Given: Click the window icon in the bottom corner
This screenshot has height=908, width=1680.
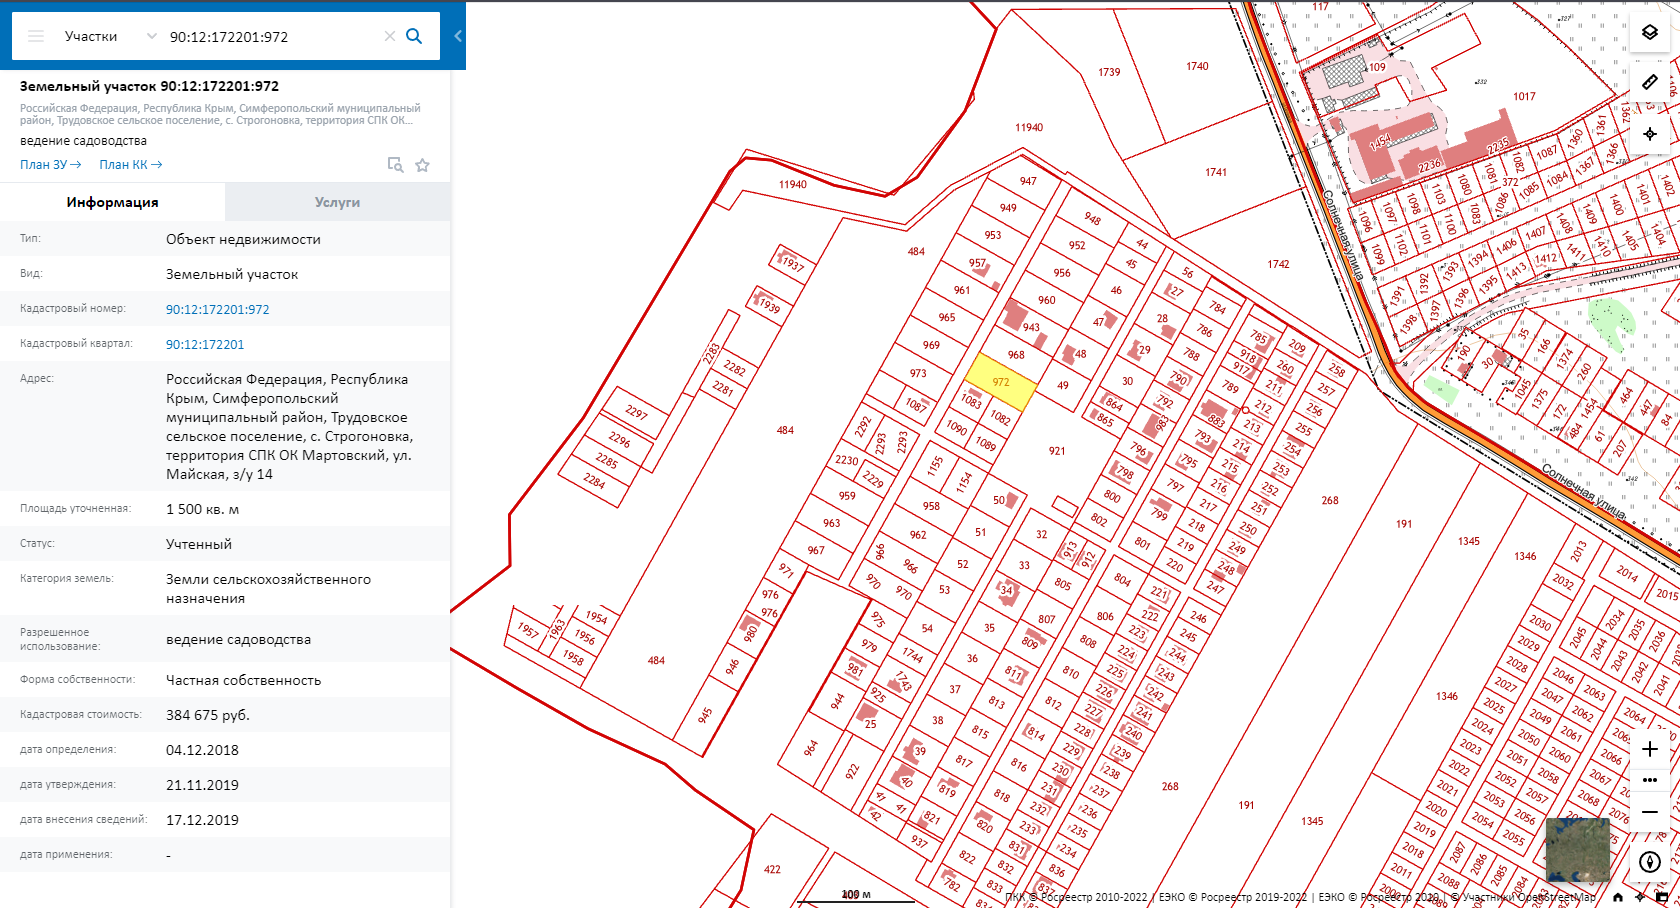Looking at the screenshot, I should 1662,897.
